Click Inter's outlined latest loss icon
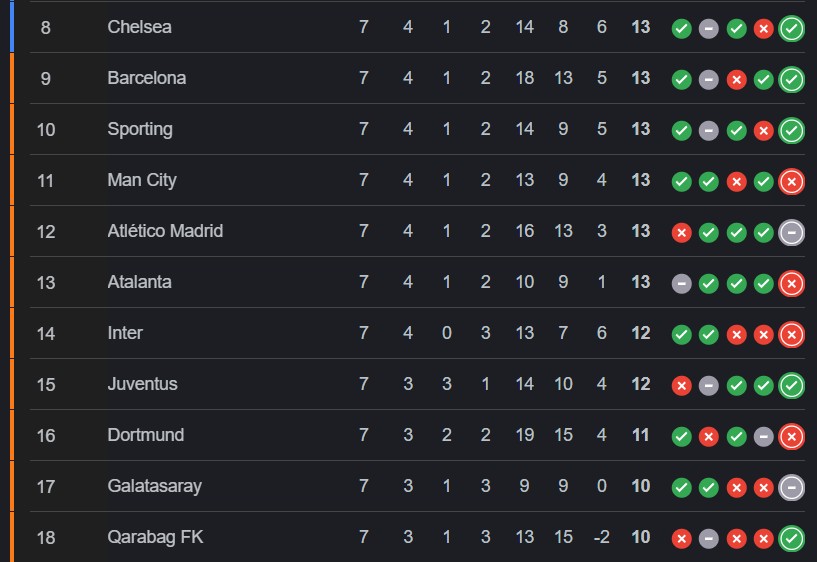 792,334
